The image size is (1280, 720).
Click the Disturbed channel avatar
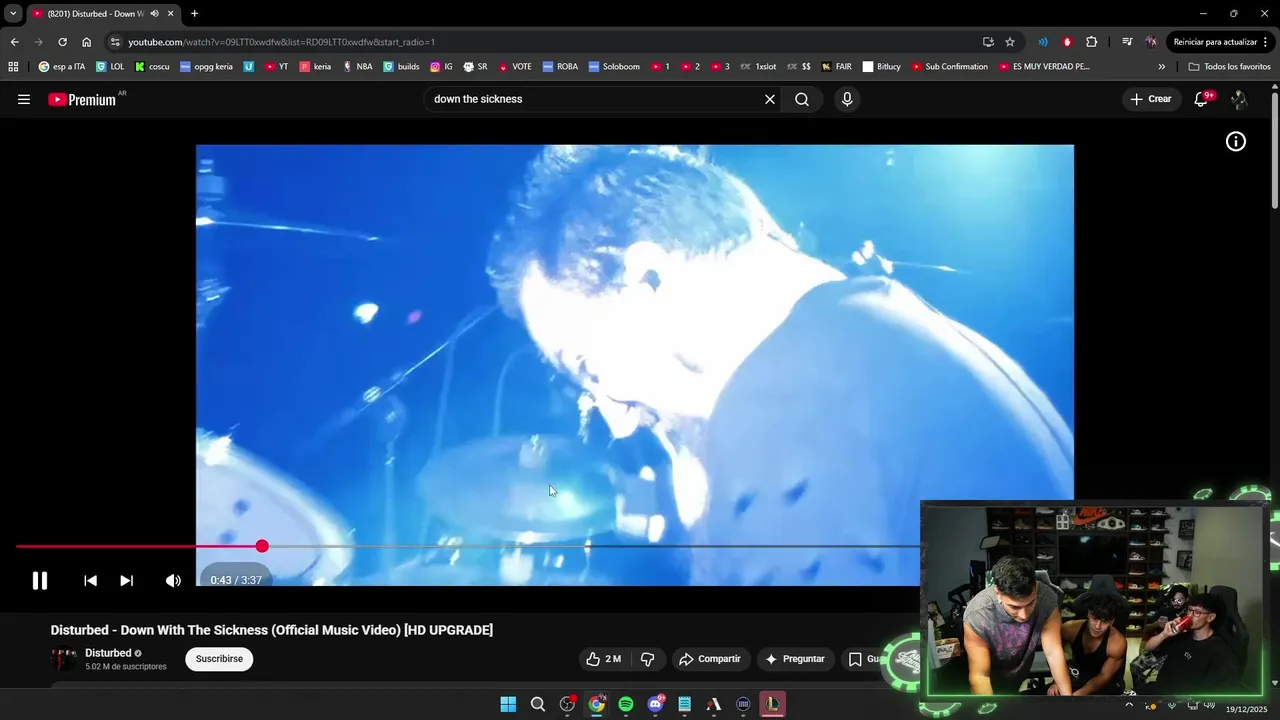coord(64,659)
